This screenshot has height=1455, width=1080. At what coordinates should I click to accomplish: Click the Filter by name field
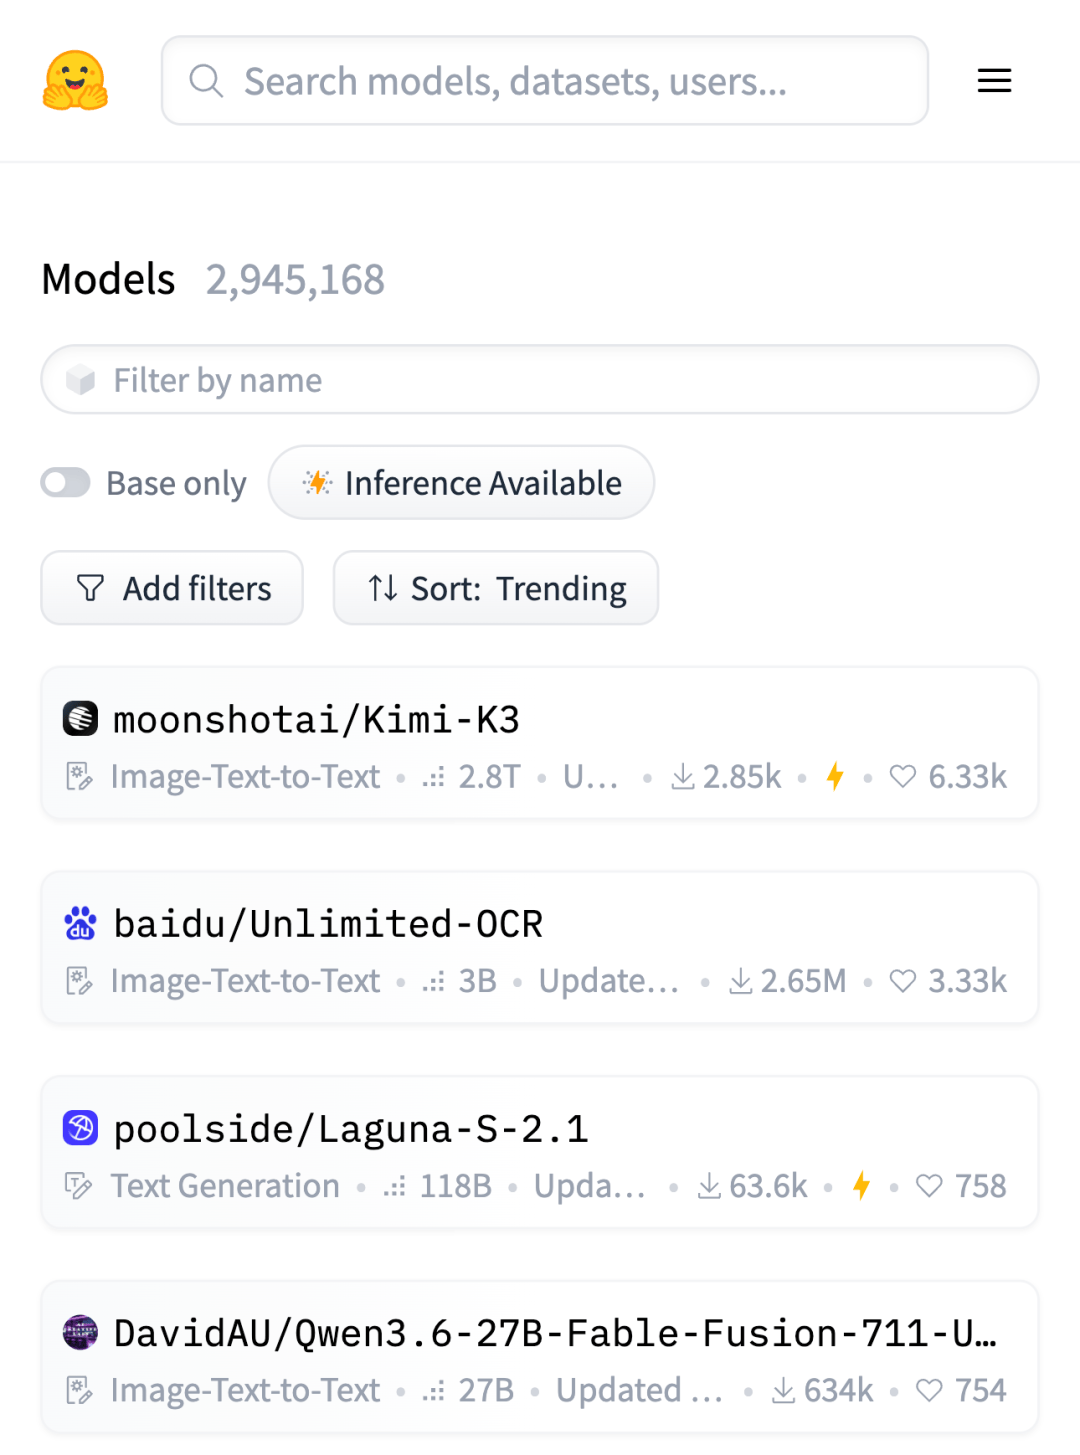point(540,380)
